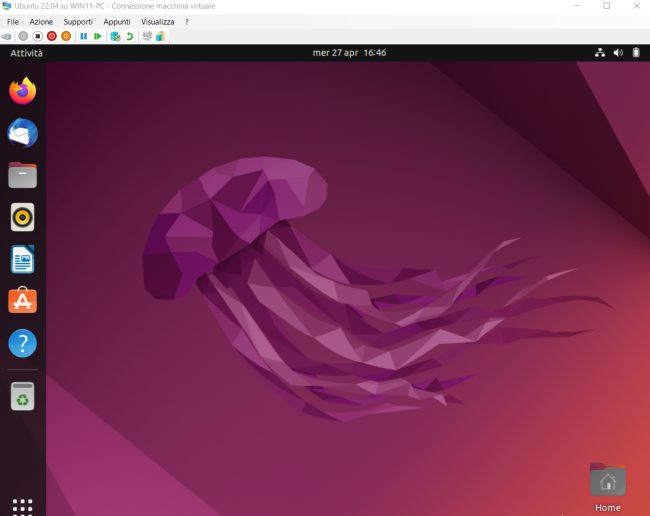The height and width of the screenshot is (516, 650).
Task: Click the Home label under desktop folder
Action: (x=608, y=508)
